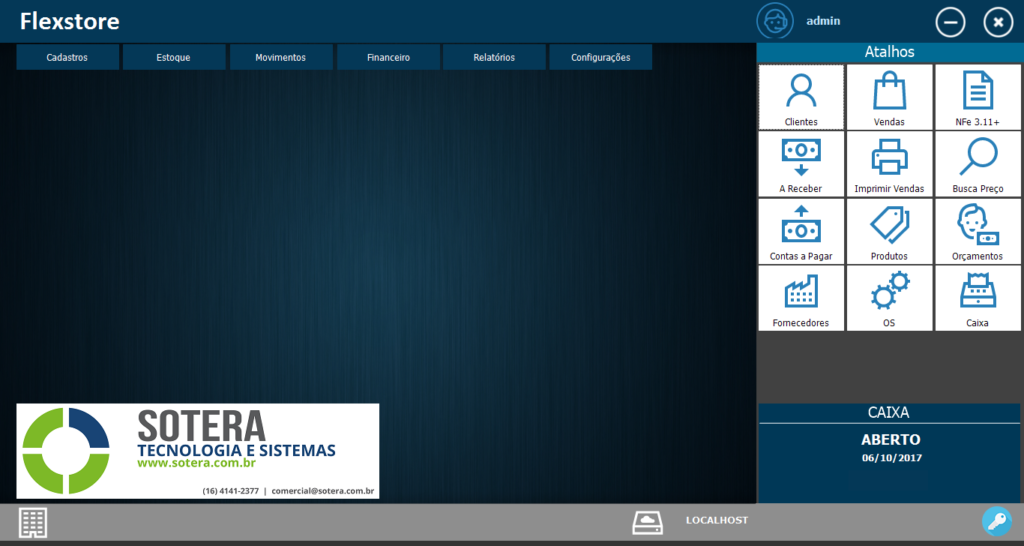Open the Cadastros menu
This screenshot has width=1024, height=546.
[67, 57]
